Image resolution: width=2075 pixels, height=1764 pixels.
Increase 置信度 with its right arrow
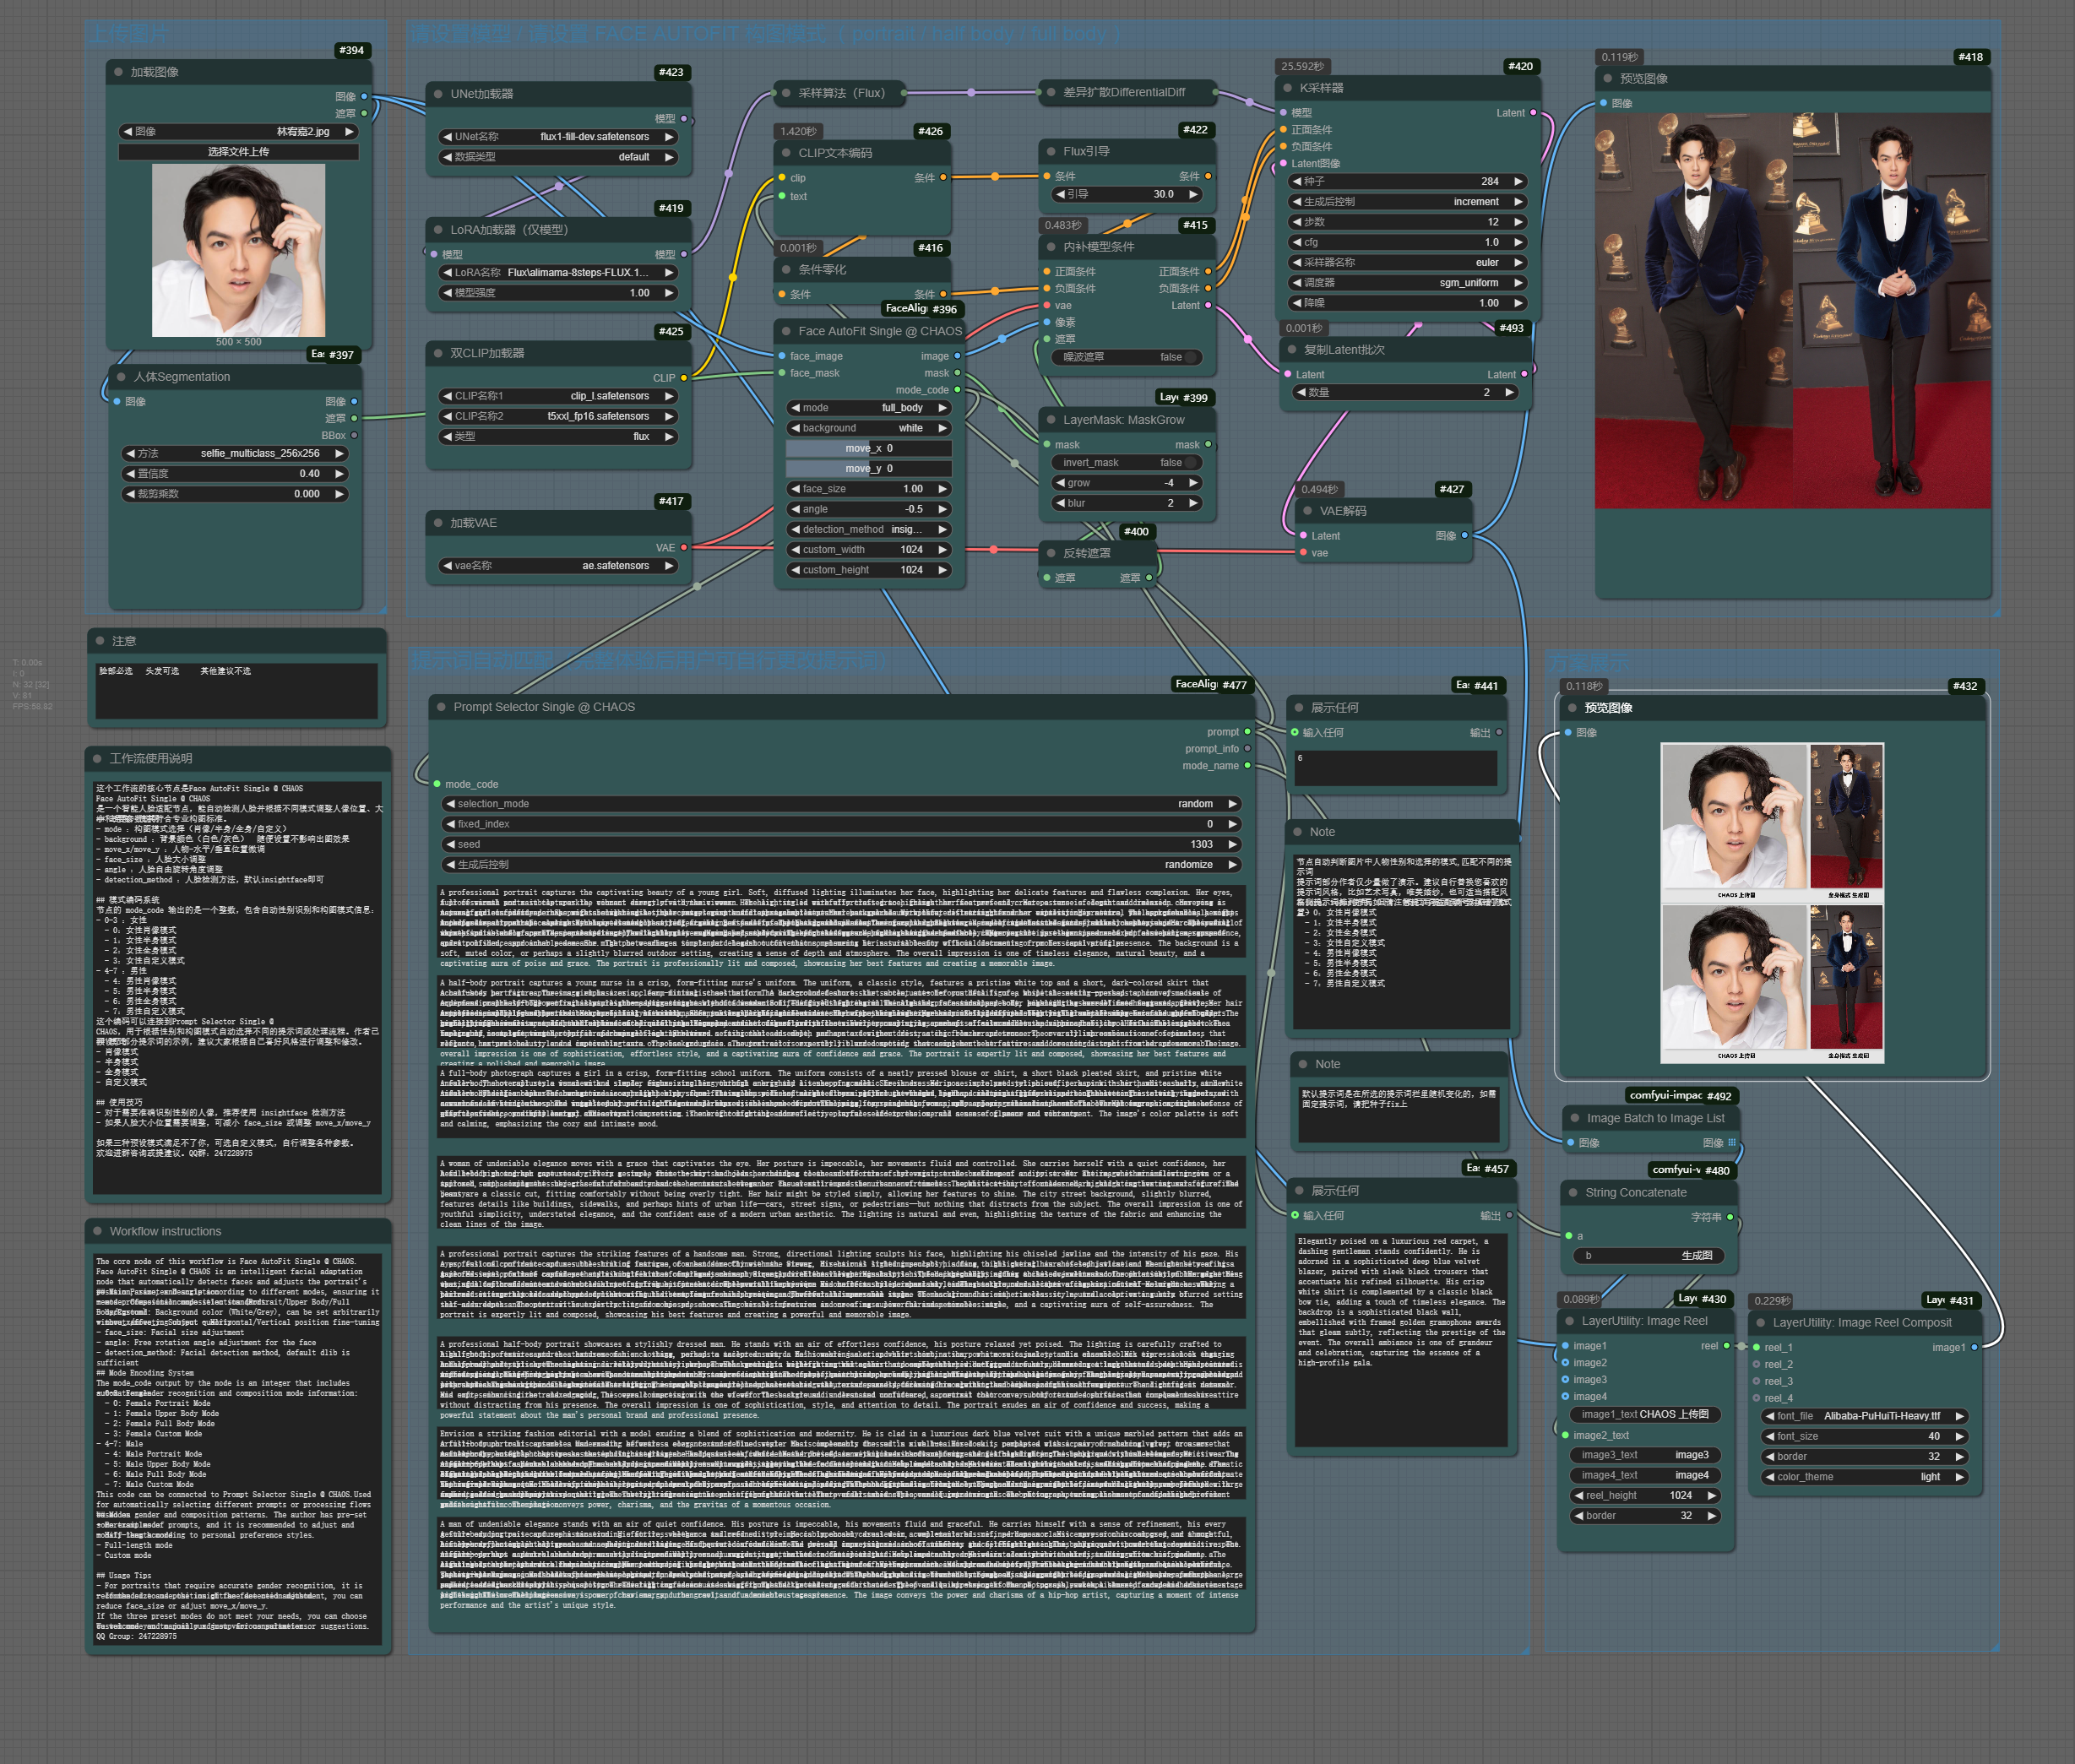[340, 474]
